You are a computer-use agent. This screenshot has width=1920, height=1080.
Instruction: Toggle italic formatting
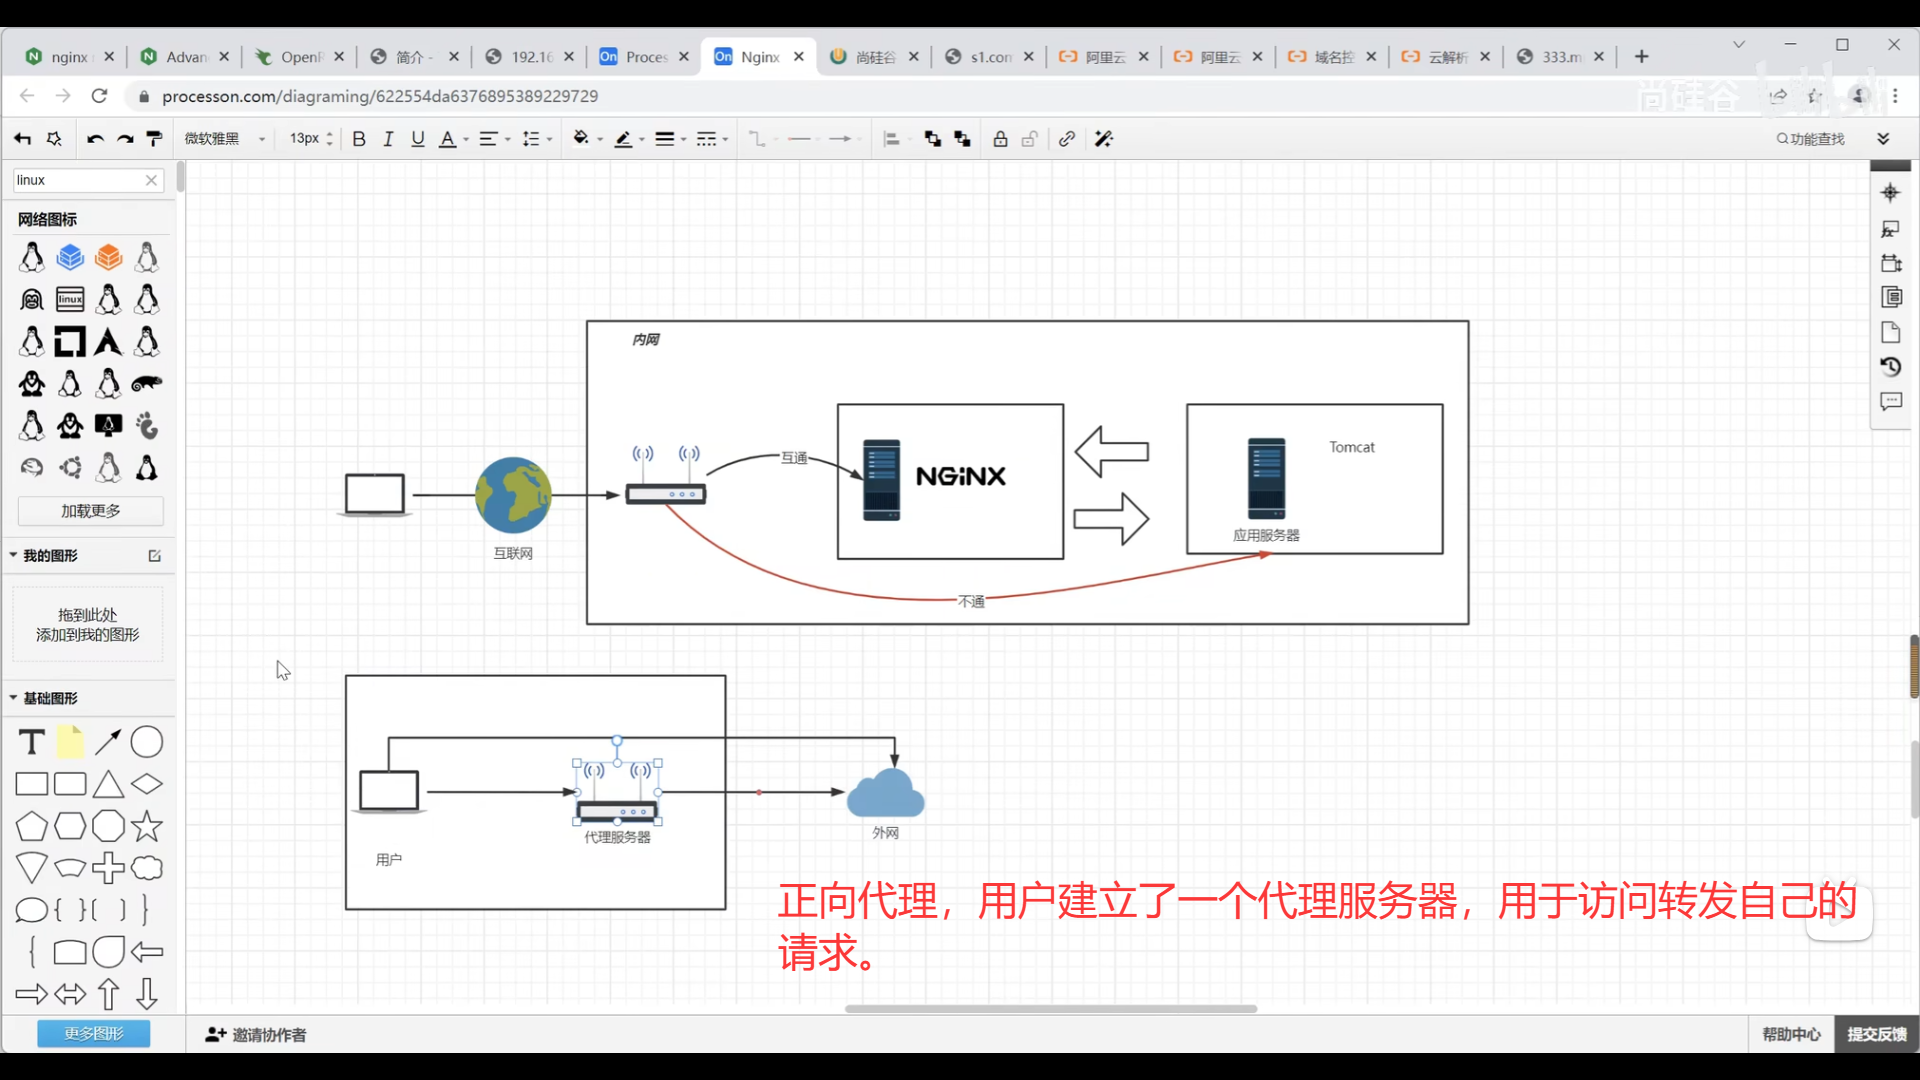pos(388,139)
